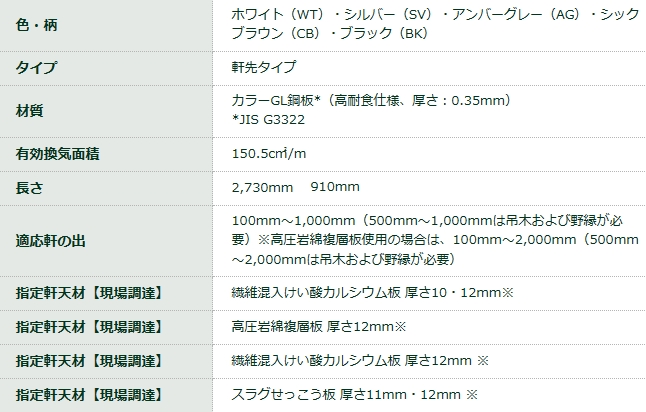Click the 材質 row header
646x412 pixels.
click(x=30, y=110)
